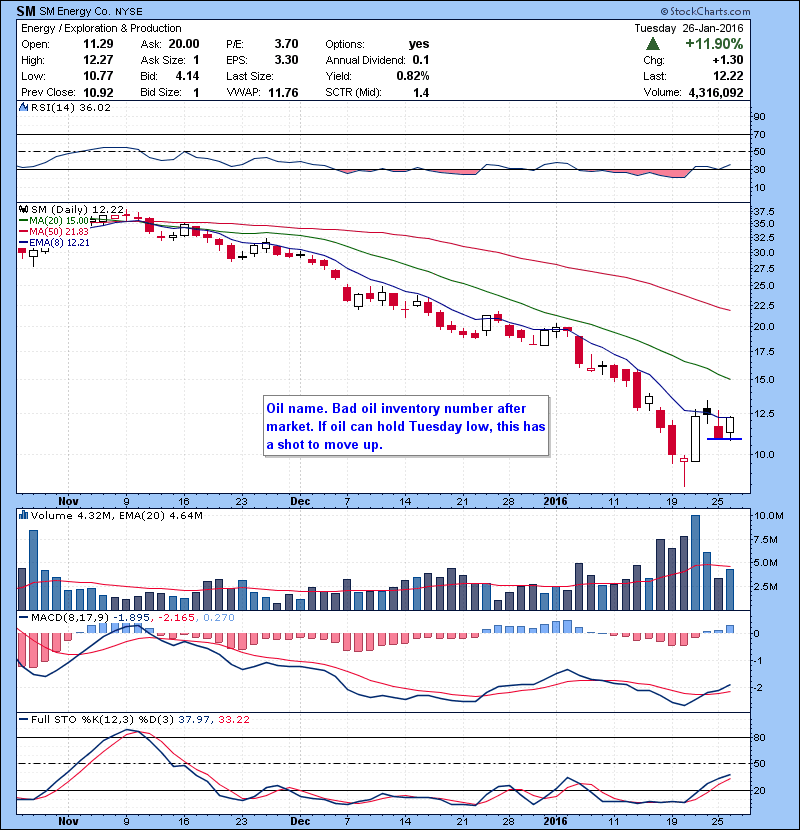Click the EPS value 3.30
Viewport: 800px width, 830px height.
tap(286, 60)
